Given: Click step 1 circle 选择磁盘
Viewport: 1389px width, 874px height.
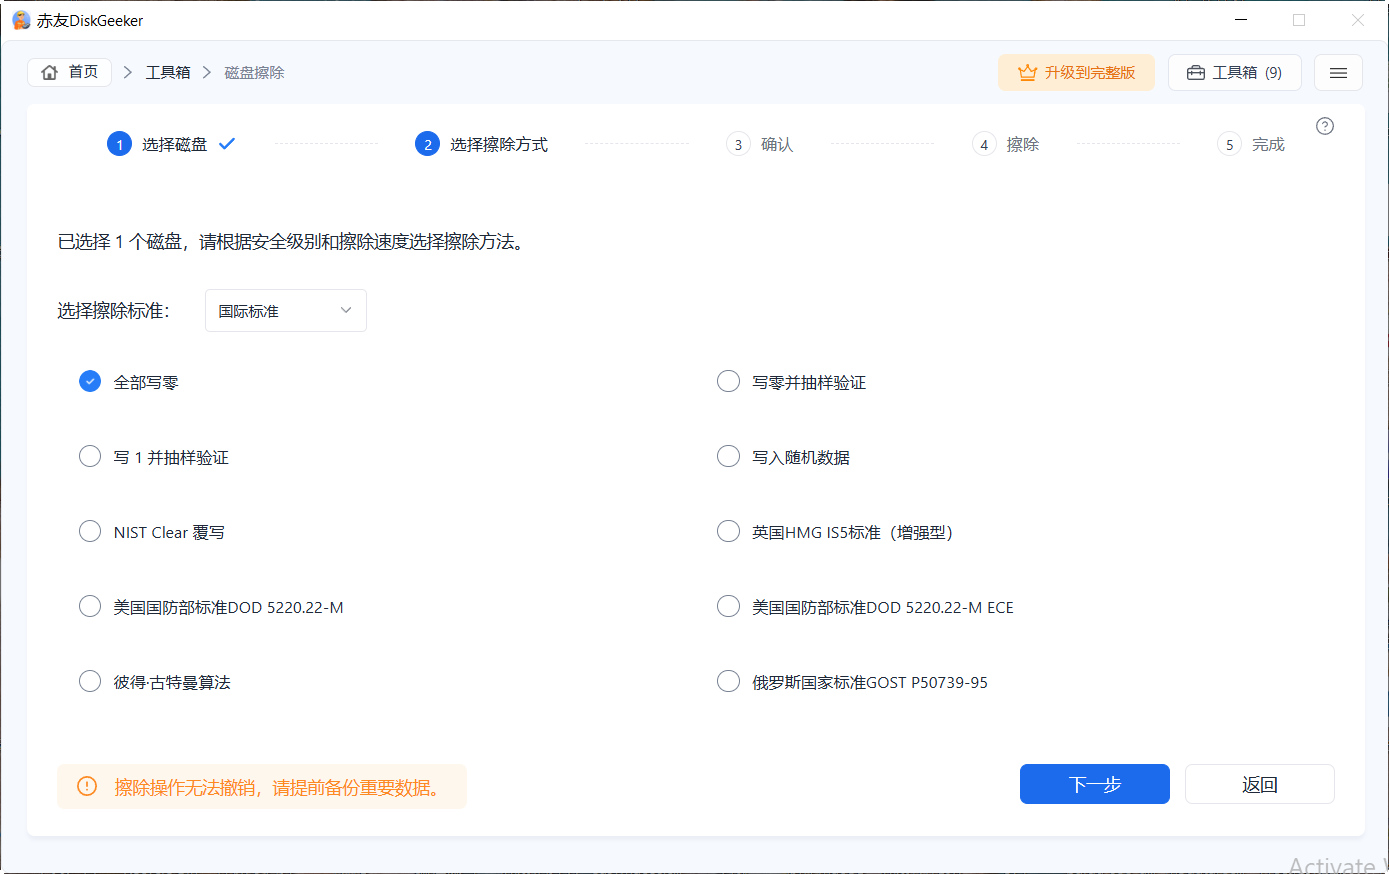Looking at the screenshot, I should coord(119,144).
